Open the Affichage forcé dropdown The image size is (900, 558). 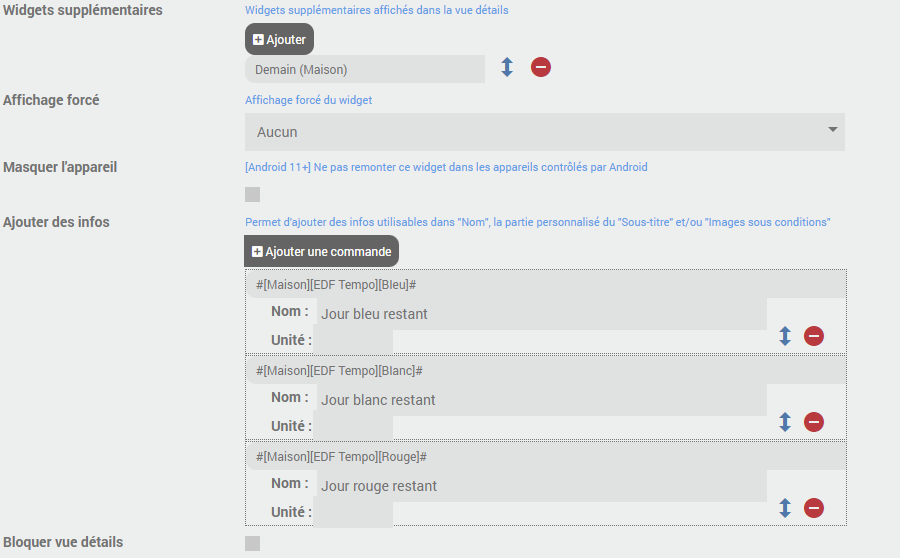pyautogui.click(x=544, y=132)
